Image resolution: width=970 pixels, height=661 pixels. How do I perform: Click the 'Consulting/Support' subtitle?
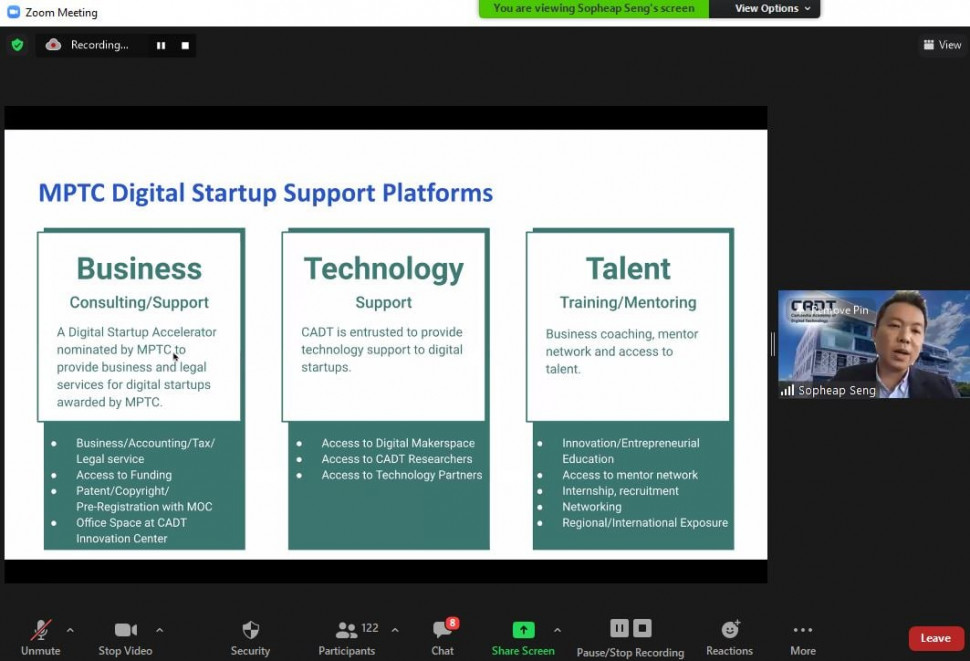(x=139, y=302)
